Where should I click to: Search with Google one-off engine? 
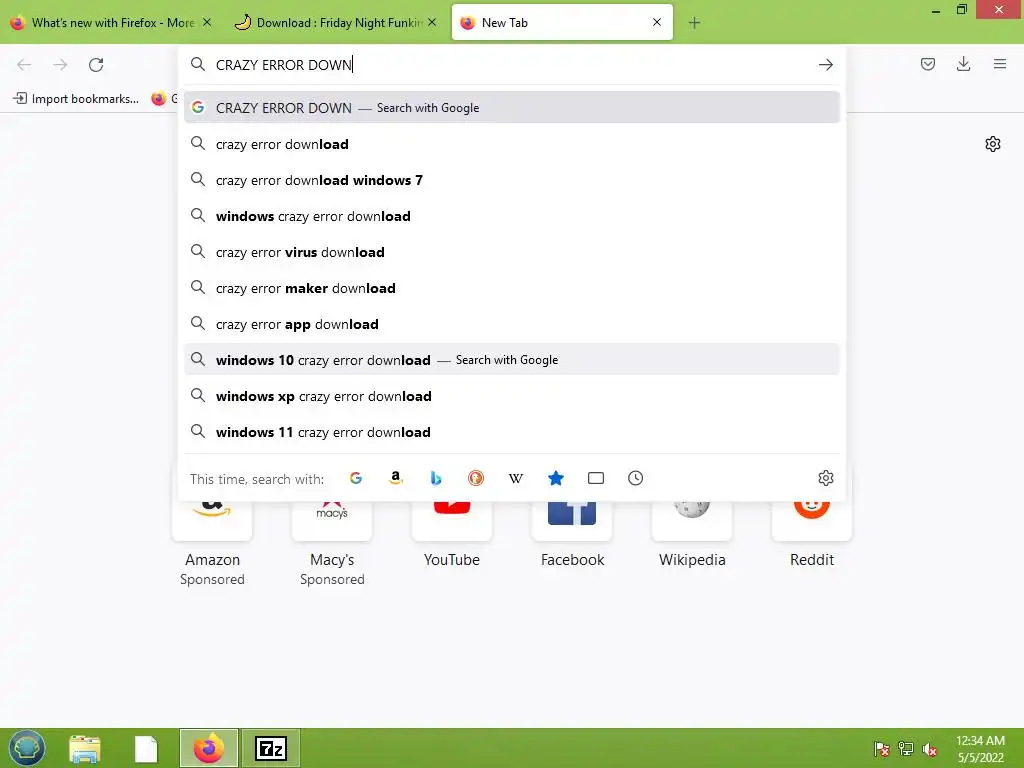(x=356, y=478)
